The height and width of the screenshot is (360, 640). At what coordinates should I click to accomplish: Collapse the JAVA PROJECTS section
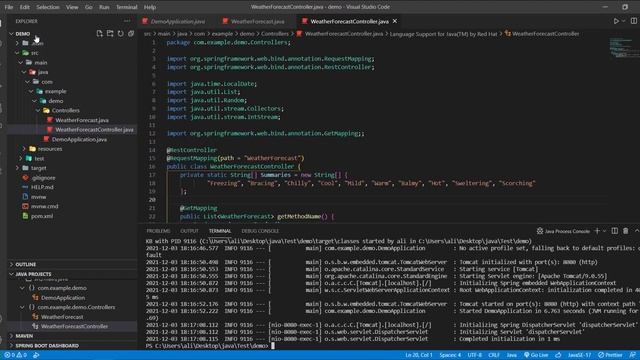pos(33,274)
